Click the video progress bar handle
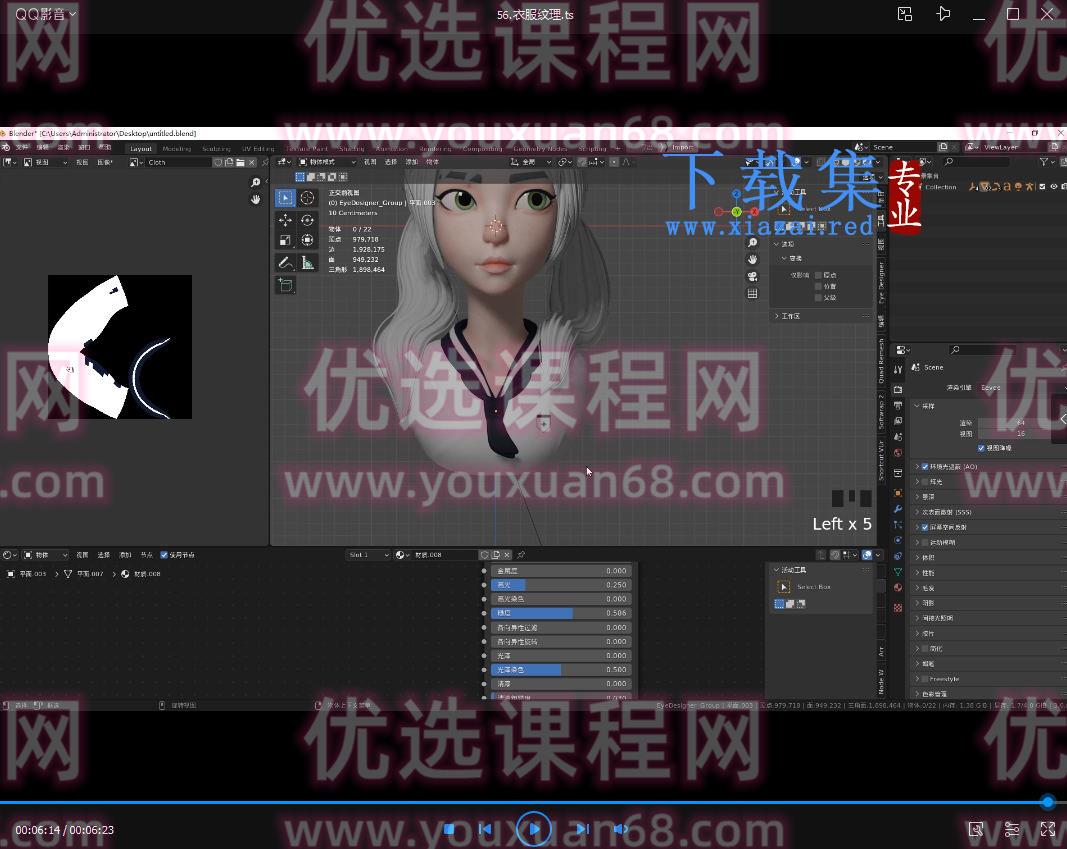This screenshot has width=1067, height=849. (1048, 802)
